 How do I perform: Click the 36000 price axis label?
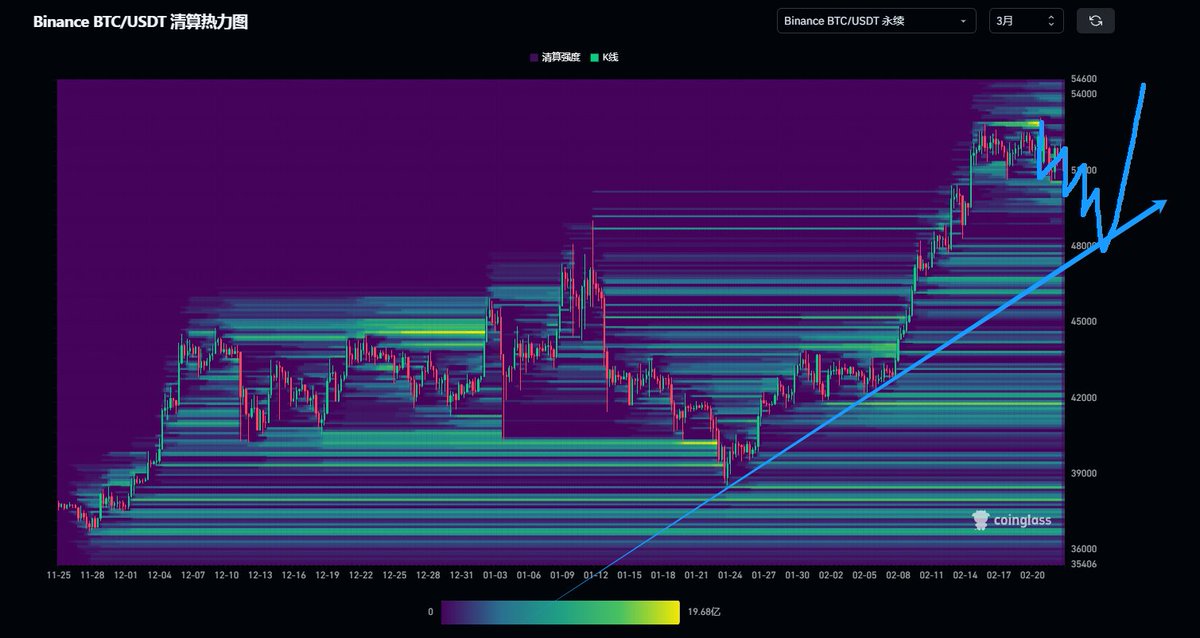[x=1084, y=549]
